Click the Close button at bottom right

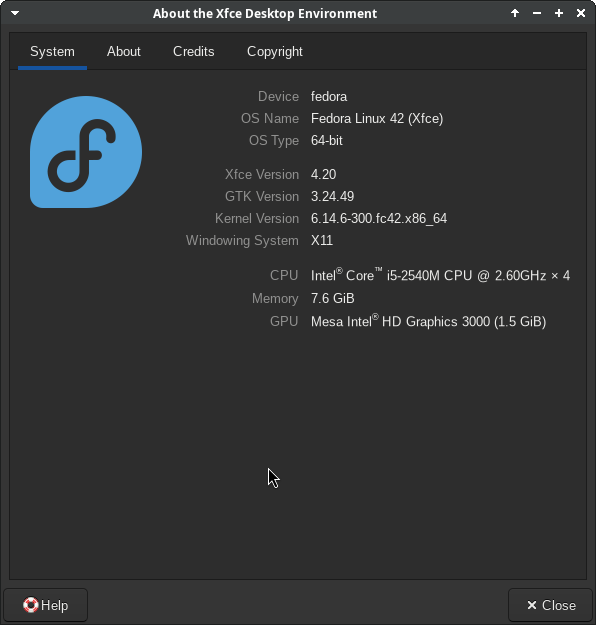(551, 605)
